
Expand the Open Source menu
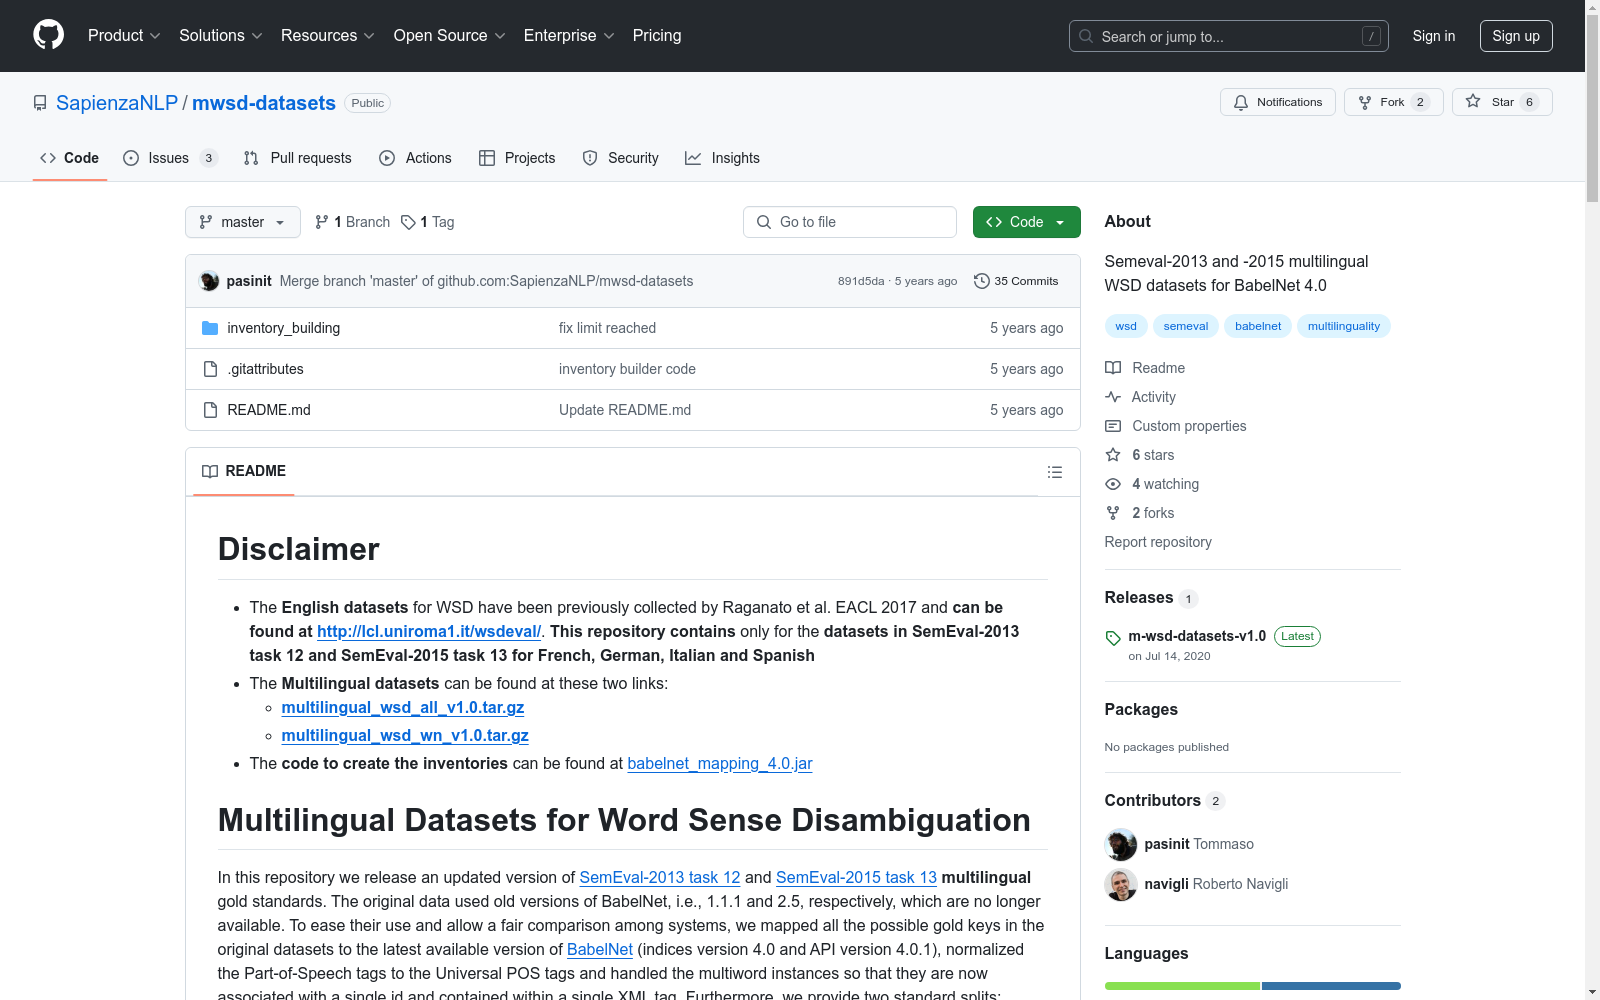click(x=450, y=36)
